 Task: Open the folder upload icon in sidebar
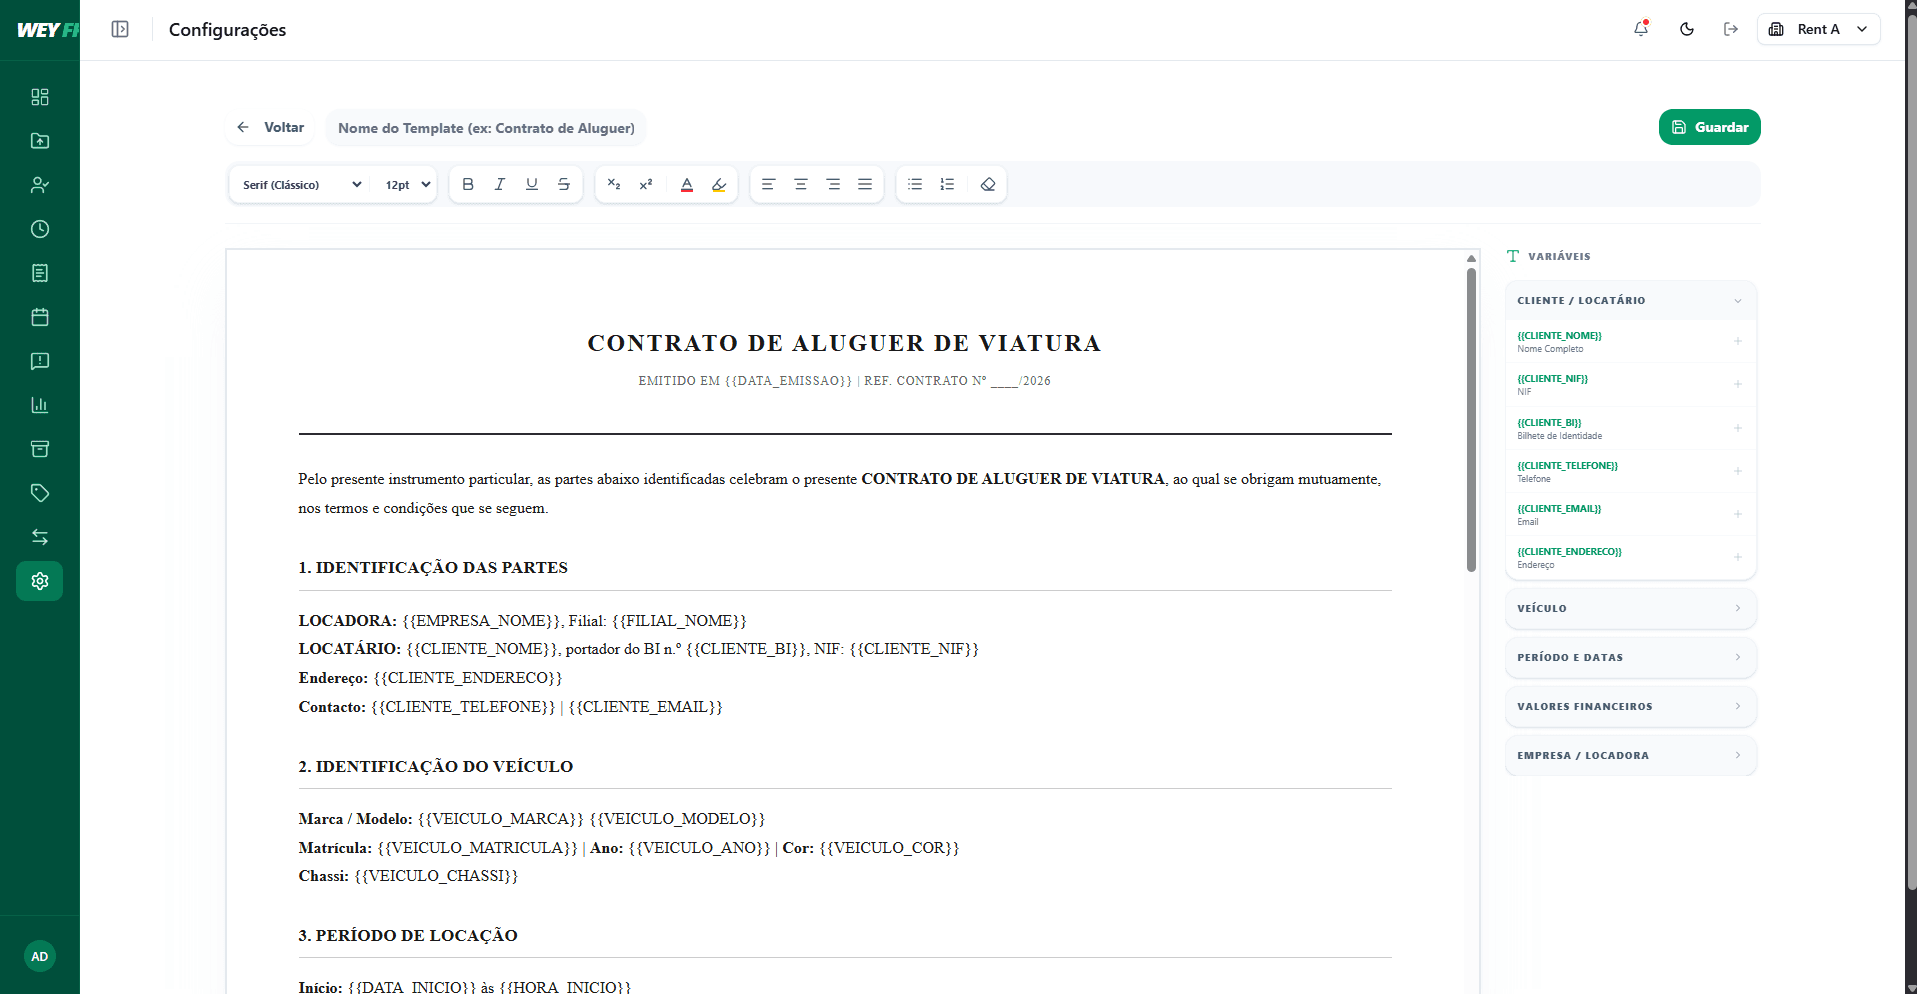40,141
